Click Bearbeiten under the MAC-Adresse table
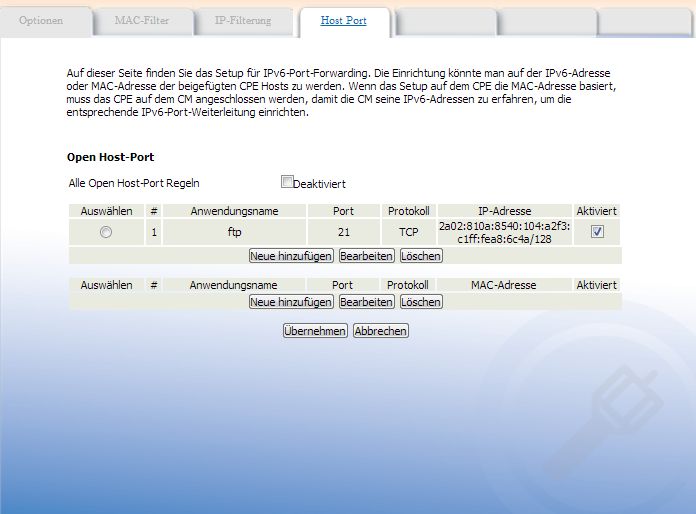 367,302
